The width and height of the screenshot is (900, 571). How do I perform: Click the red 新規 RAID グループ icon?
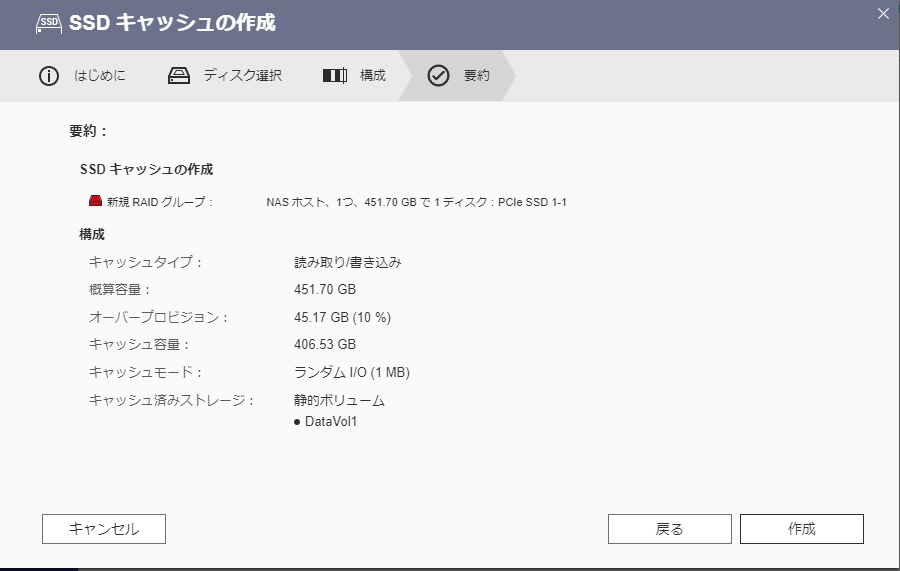point(95,201)
